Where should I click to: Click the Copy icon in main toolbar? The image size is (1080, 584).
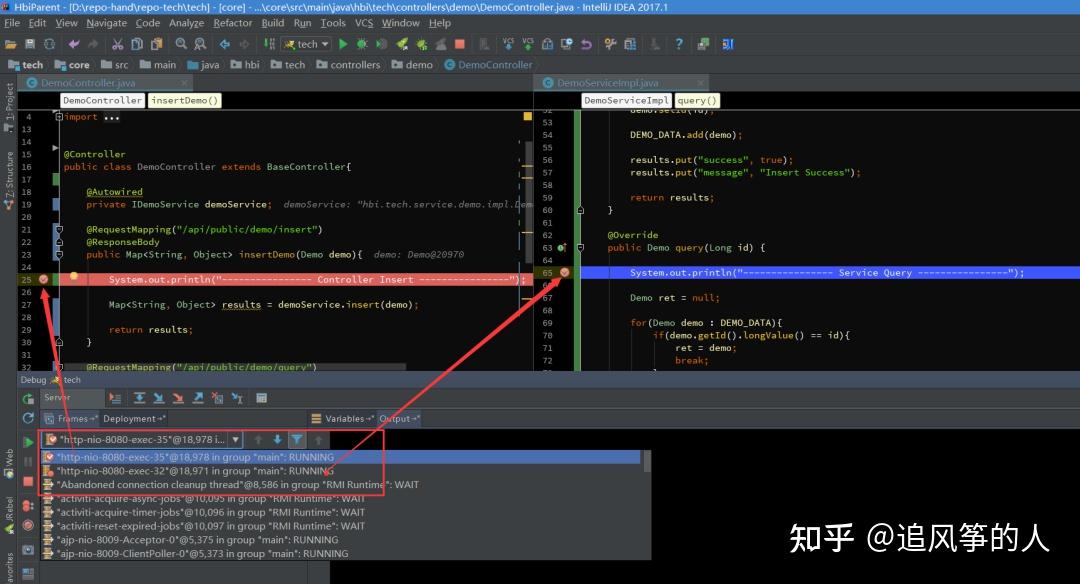[137, 44]
